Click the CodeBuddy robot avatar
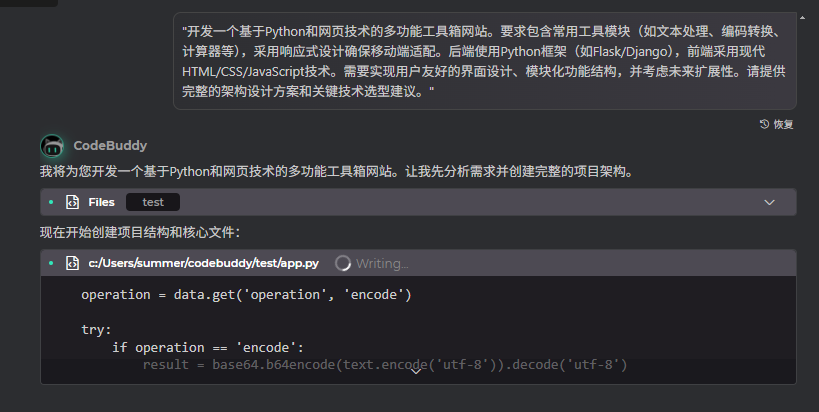819x412 pixels. tap(53, 145)
